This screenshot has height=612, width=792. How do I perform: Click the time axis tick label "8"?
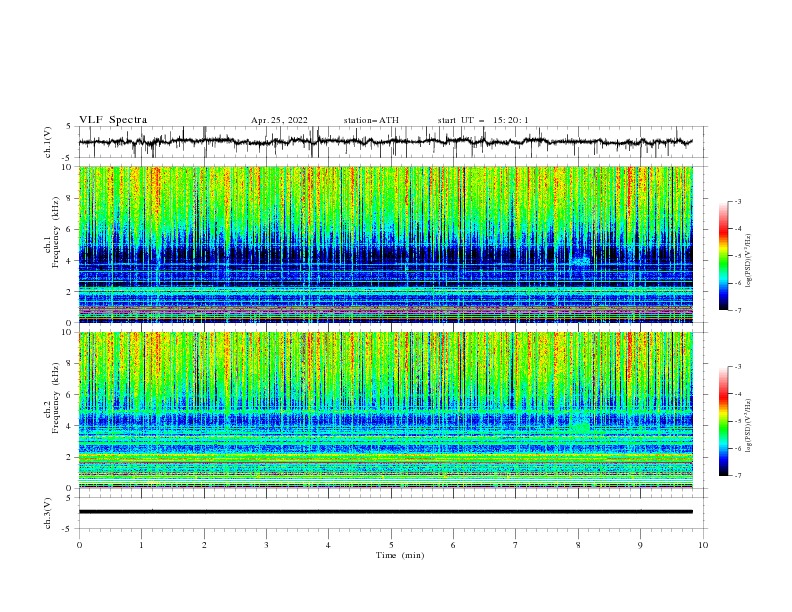[x=578, y=545]
